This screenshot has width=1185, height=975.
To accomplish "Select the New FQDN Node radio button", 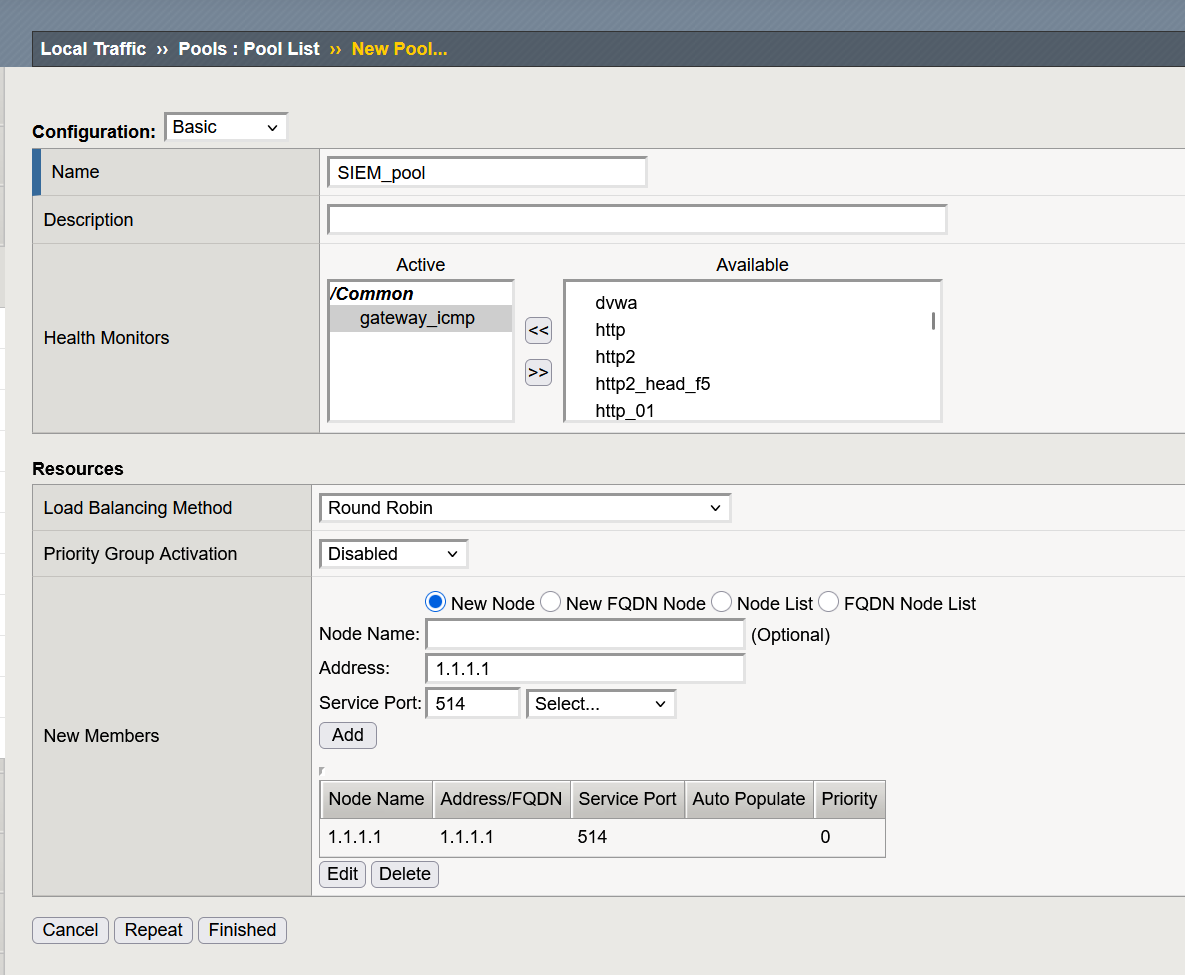I will pos(550,602).
